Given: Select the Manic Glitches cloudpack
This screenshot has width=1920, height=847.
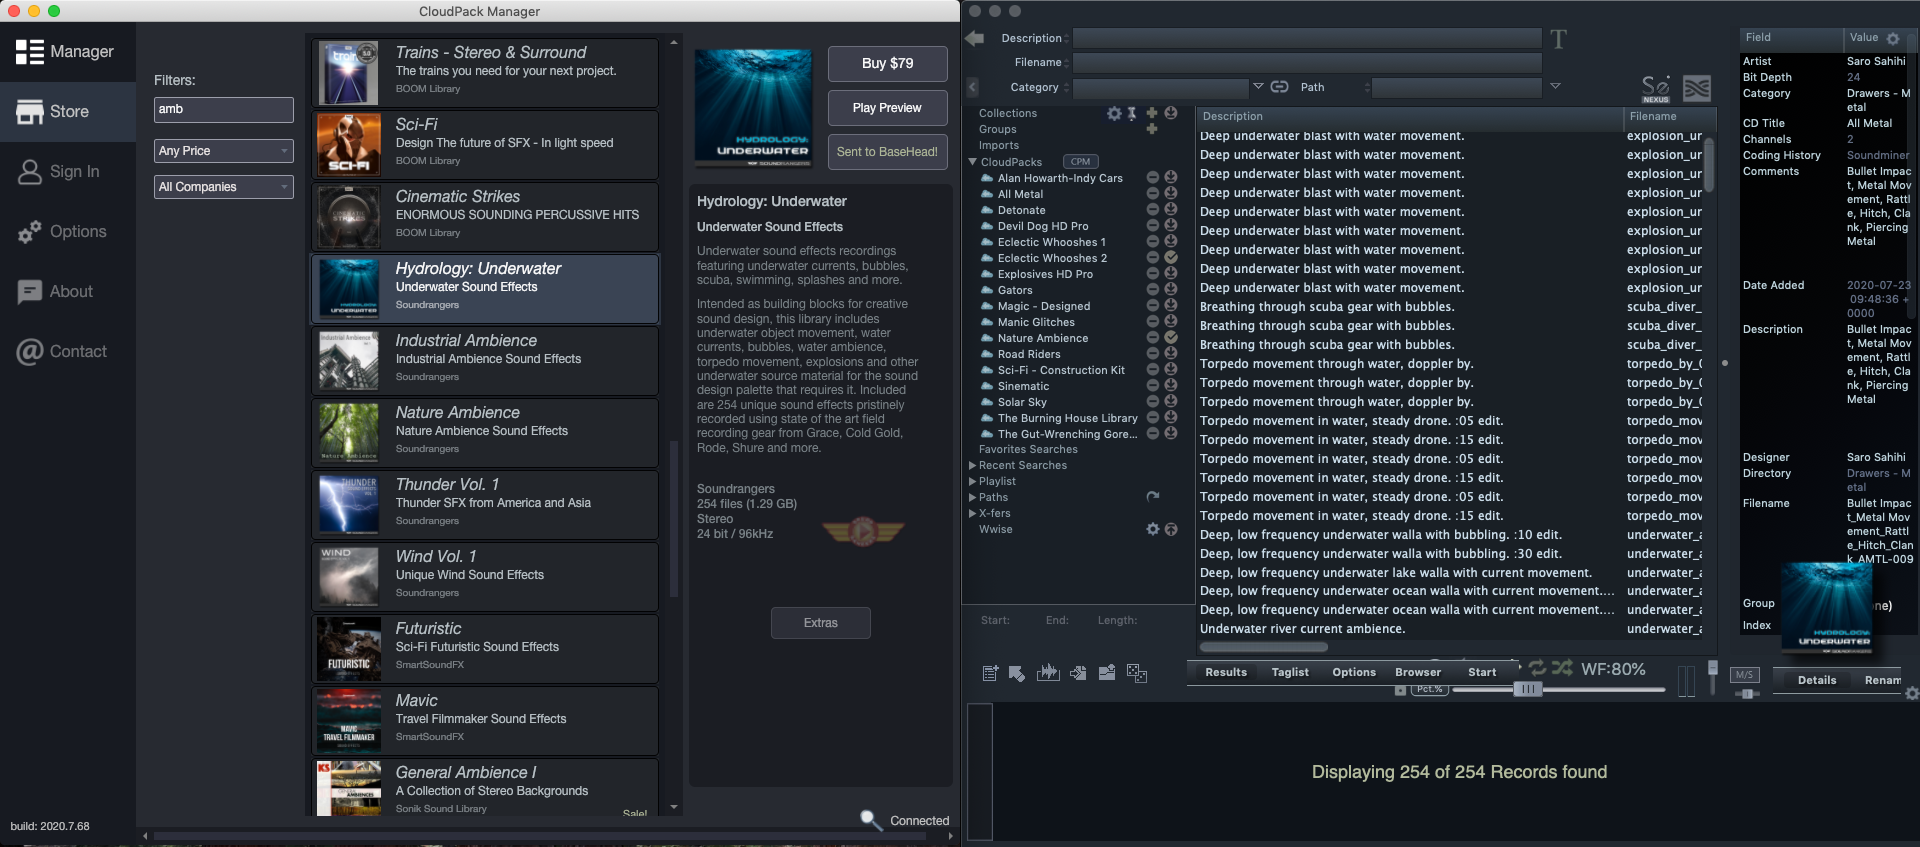Looking at the screenshot, I should coord(1036,322).
